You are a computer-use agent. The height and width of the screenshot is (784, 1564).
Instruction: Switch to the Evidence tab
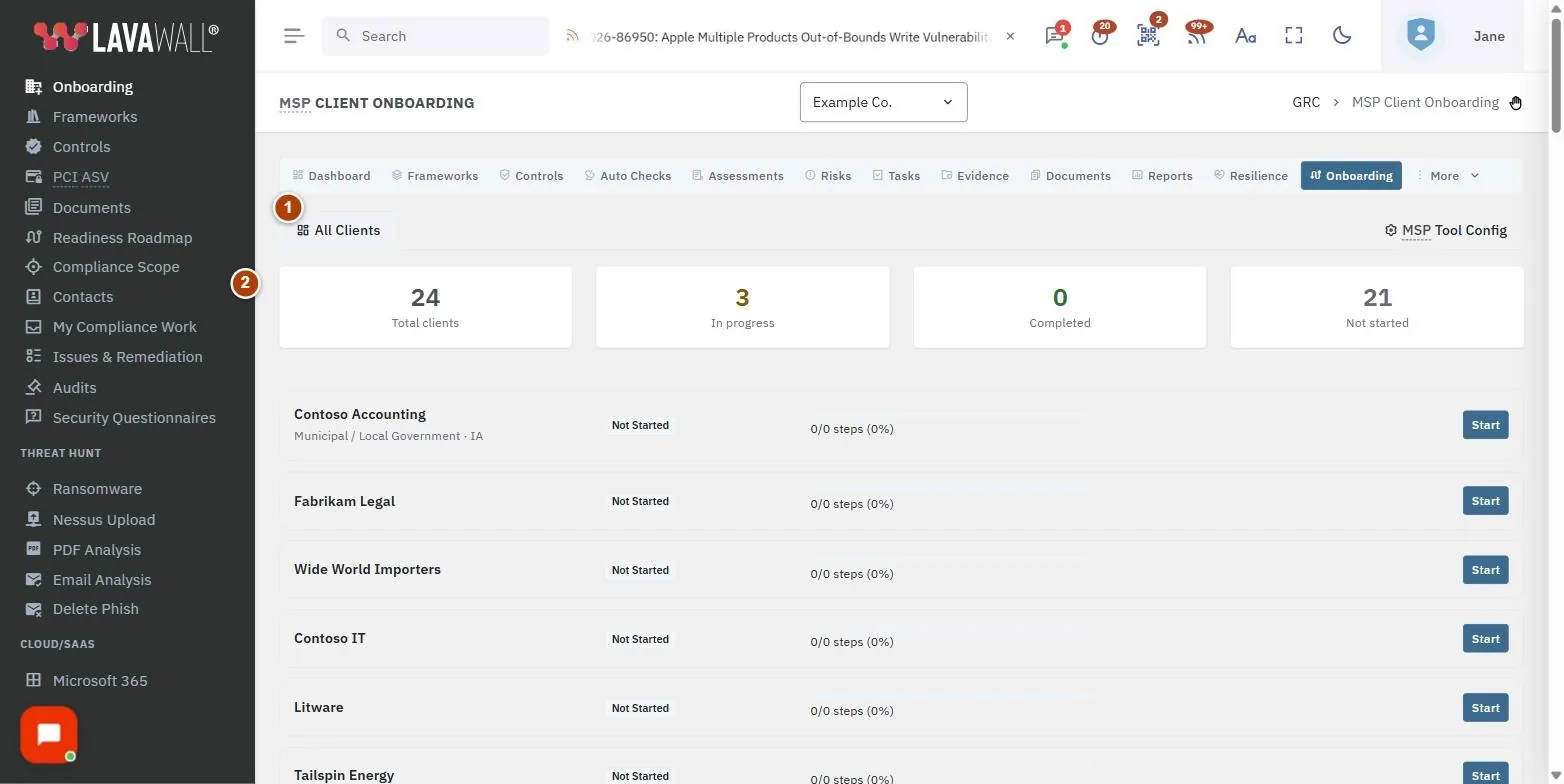[975, 176]
